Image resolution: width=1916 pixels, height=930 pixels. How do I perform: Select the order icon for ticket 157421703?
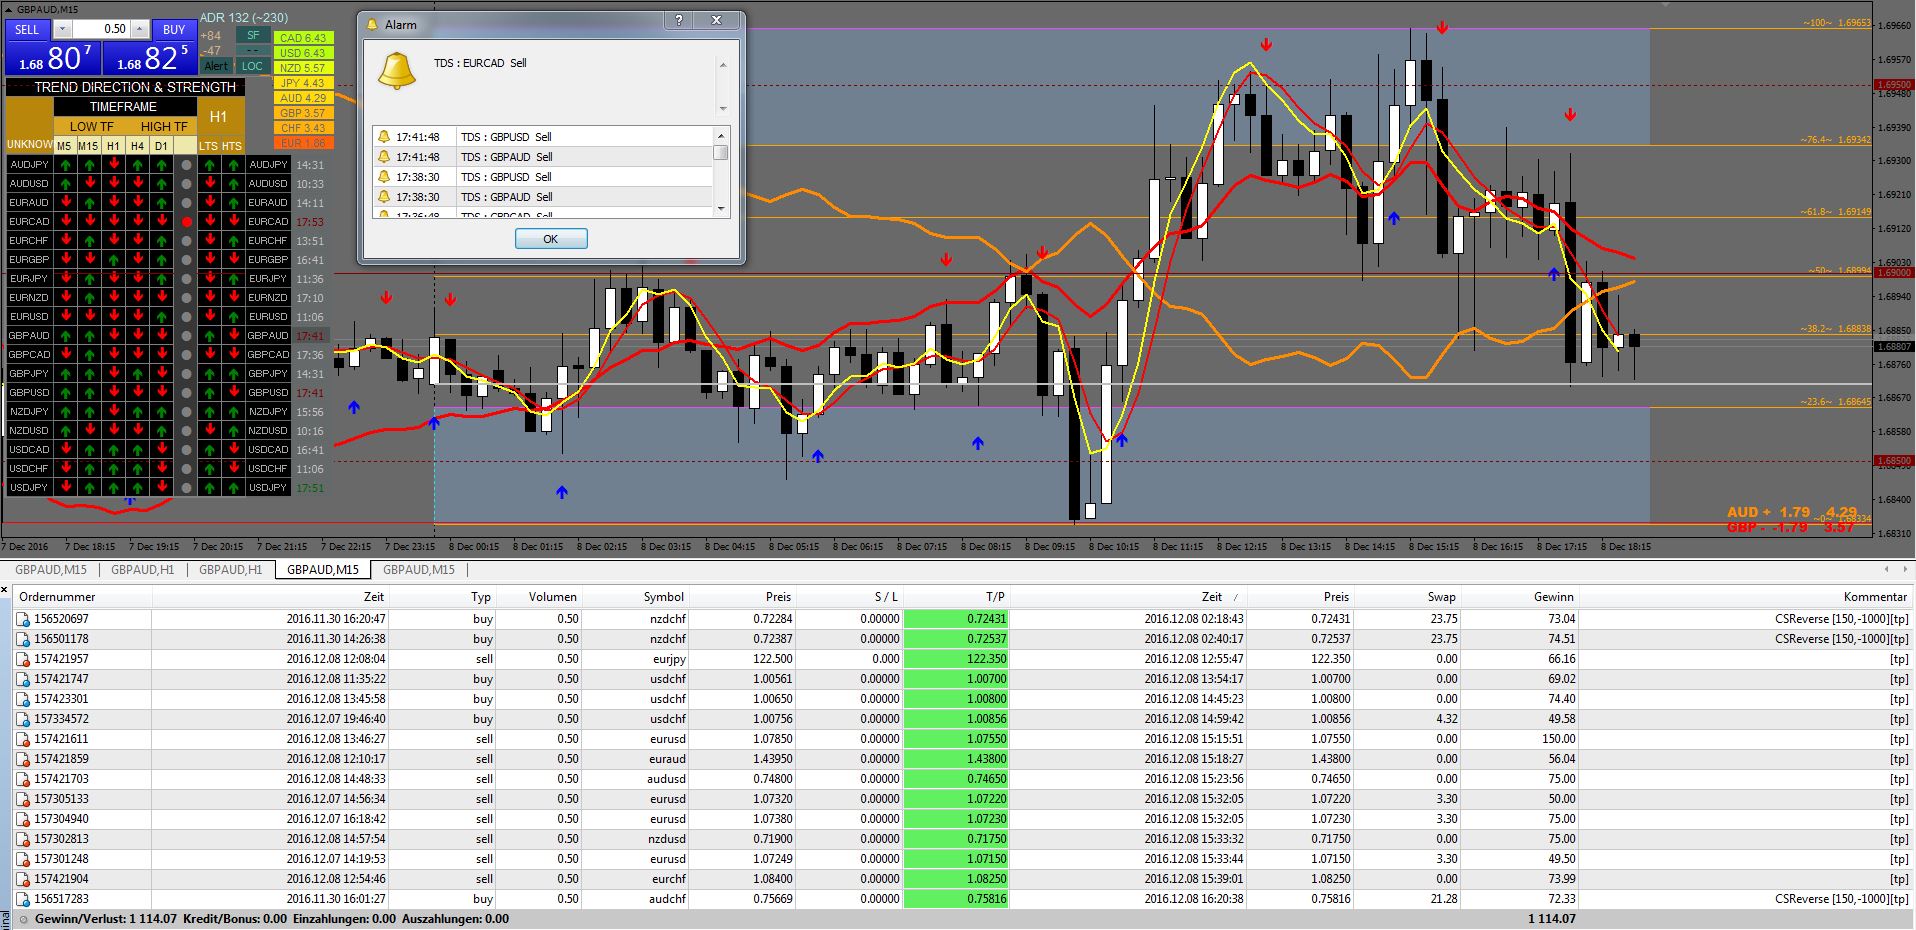[23, 779]
